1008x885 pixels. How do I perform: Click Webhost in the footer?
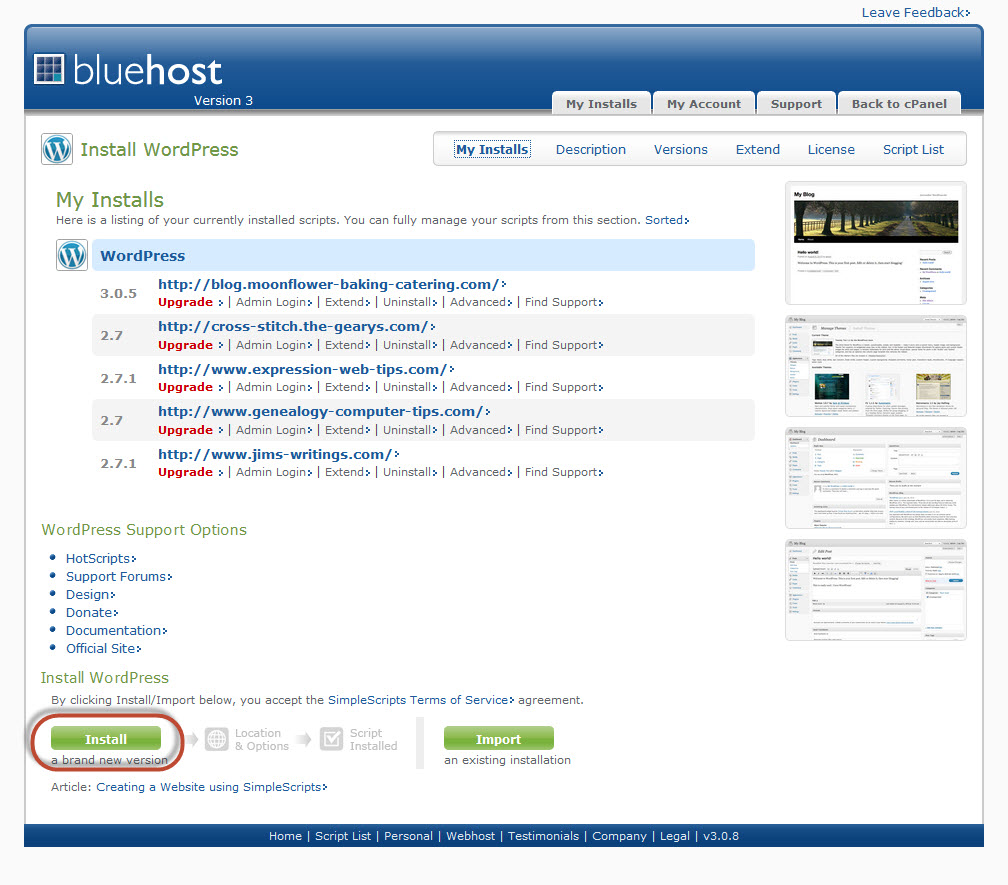click(x=471, y=836)
